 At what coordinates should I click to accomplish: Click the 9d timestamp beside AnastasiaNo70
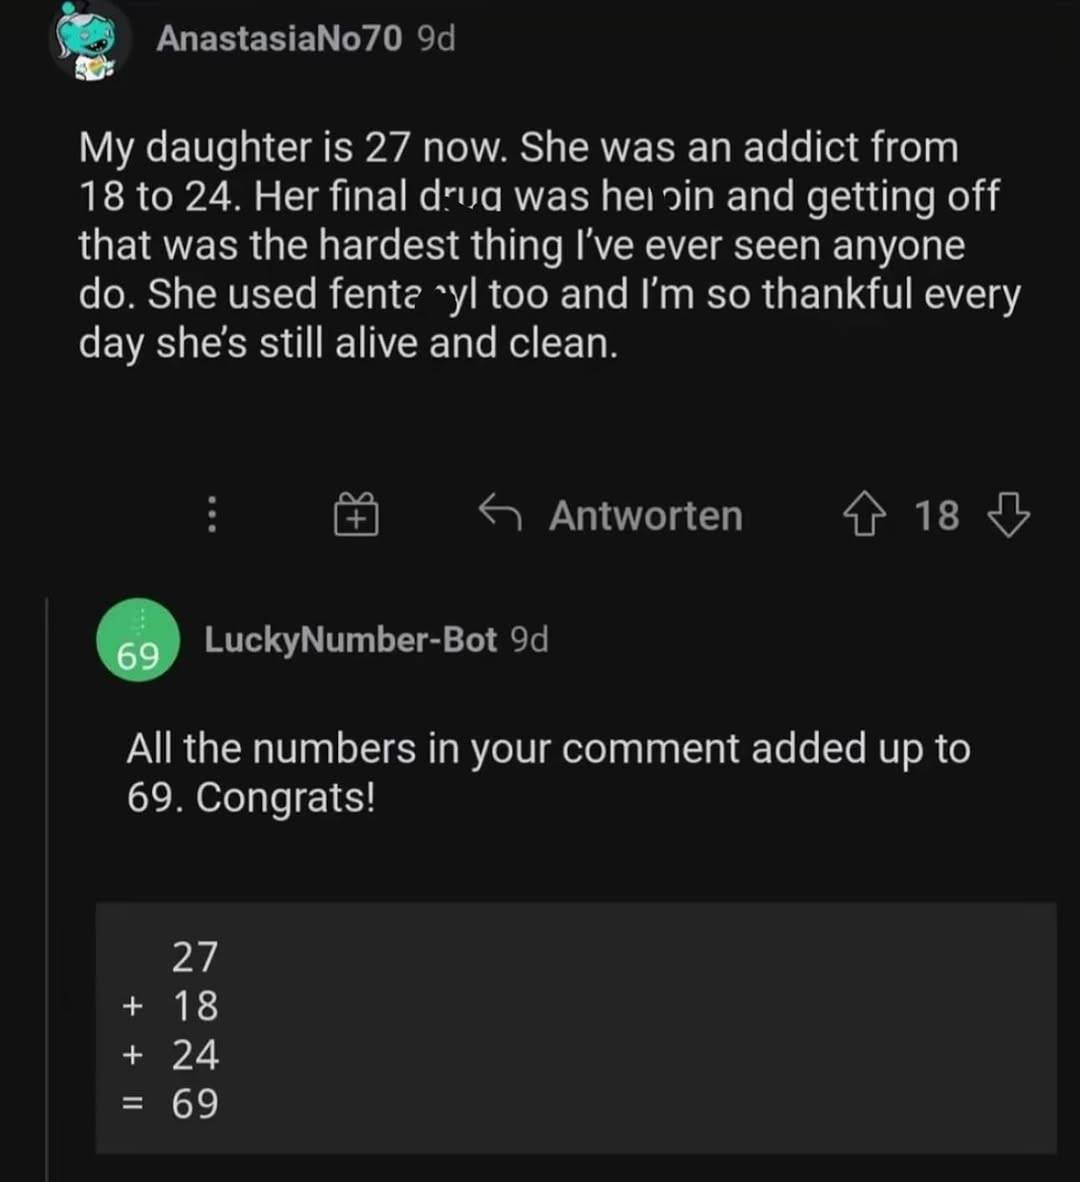435,39
